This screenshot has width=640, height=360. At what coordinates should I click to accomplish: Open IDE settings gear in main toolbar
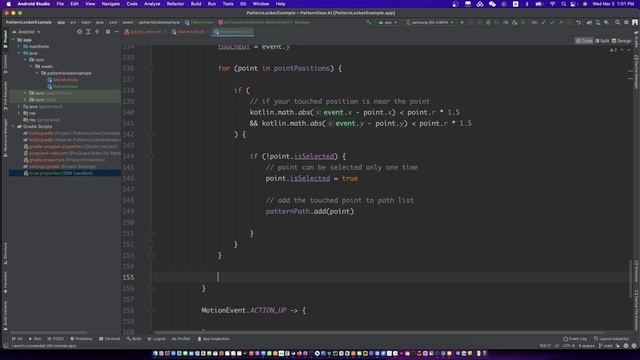(x=626, y=22)
